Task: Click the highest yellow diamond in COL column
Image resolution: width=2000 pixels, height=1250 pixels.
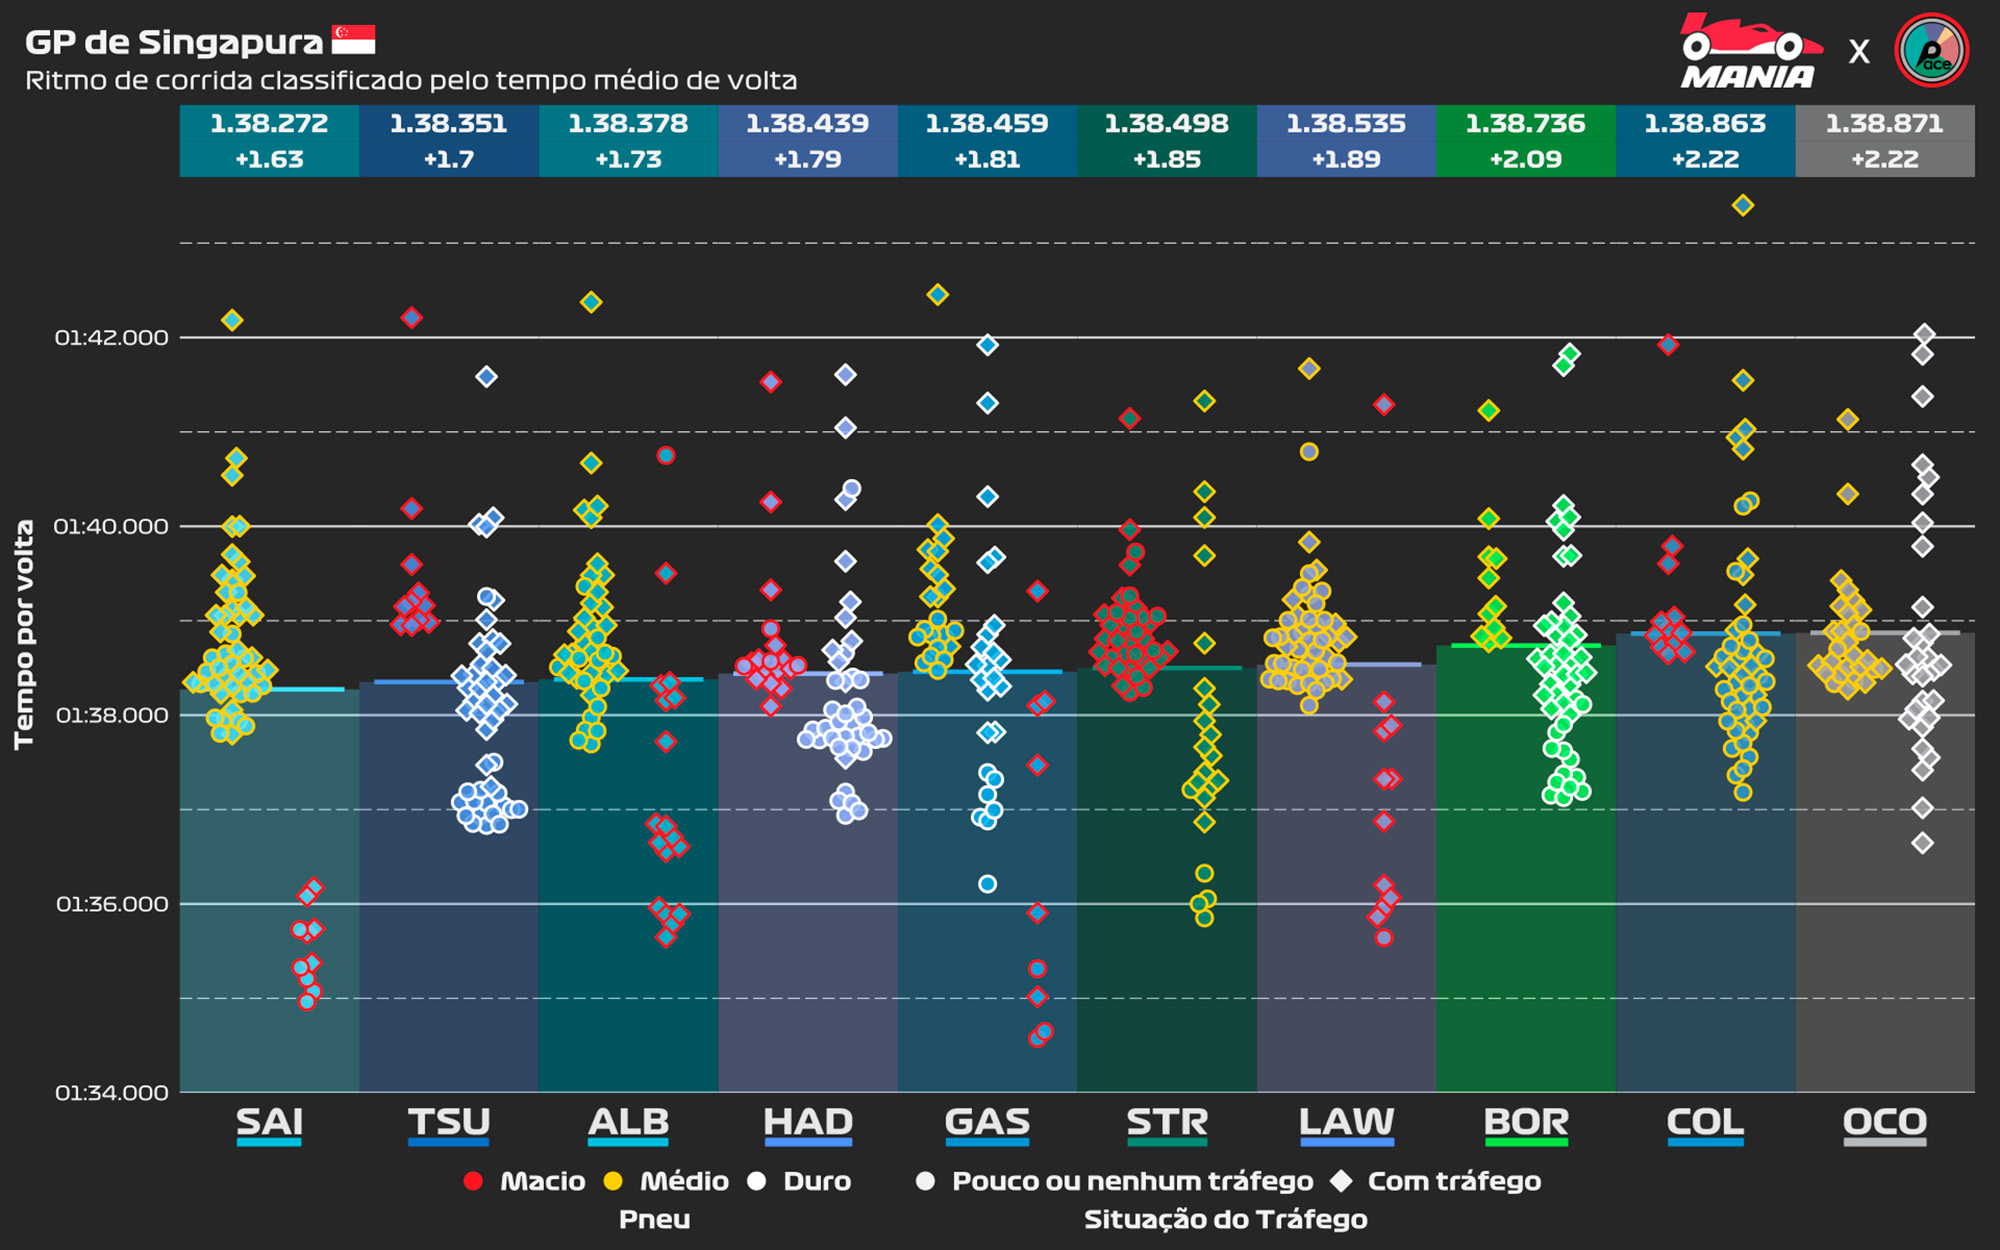Action: [1742, 205]
